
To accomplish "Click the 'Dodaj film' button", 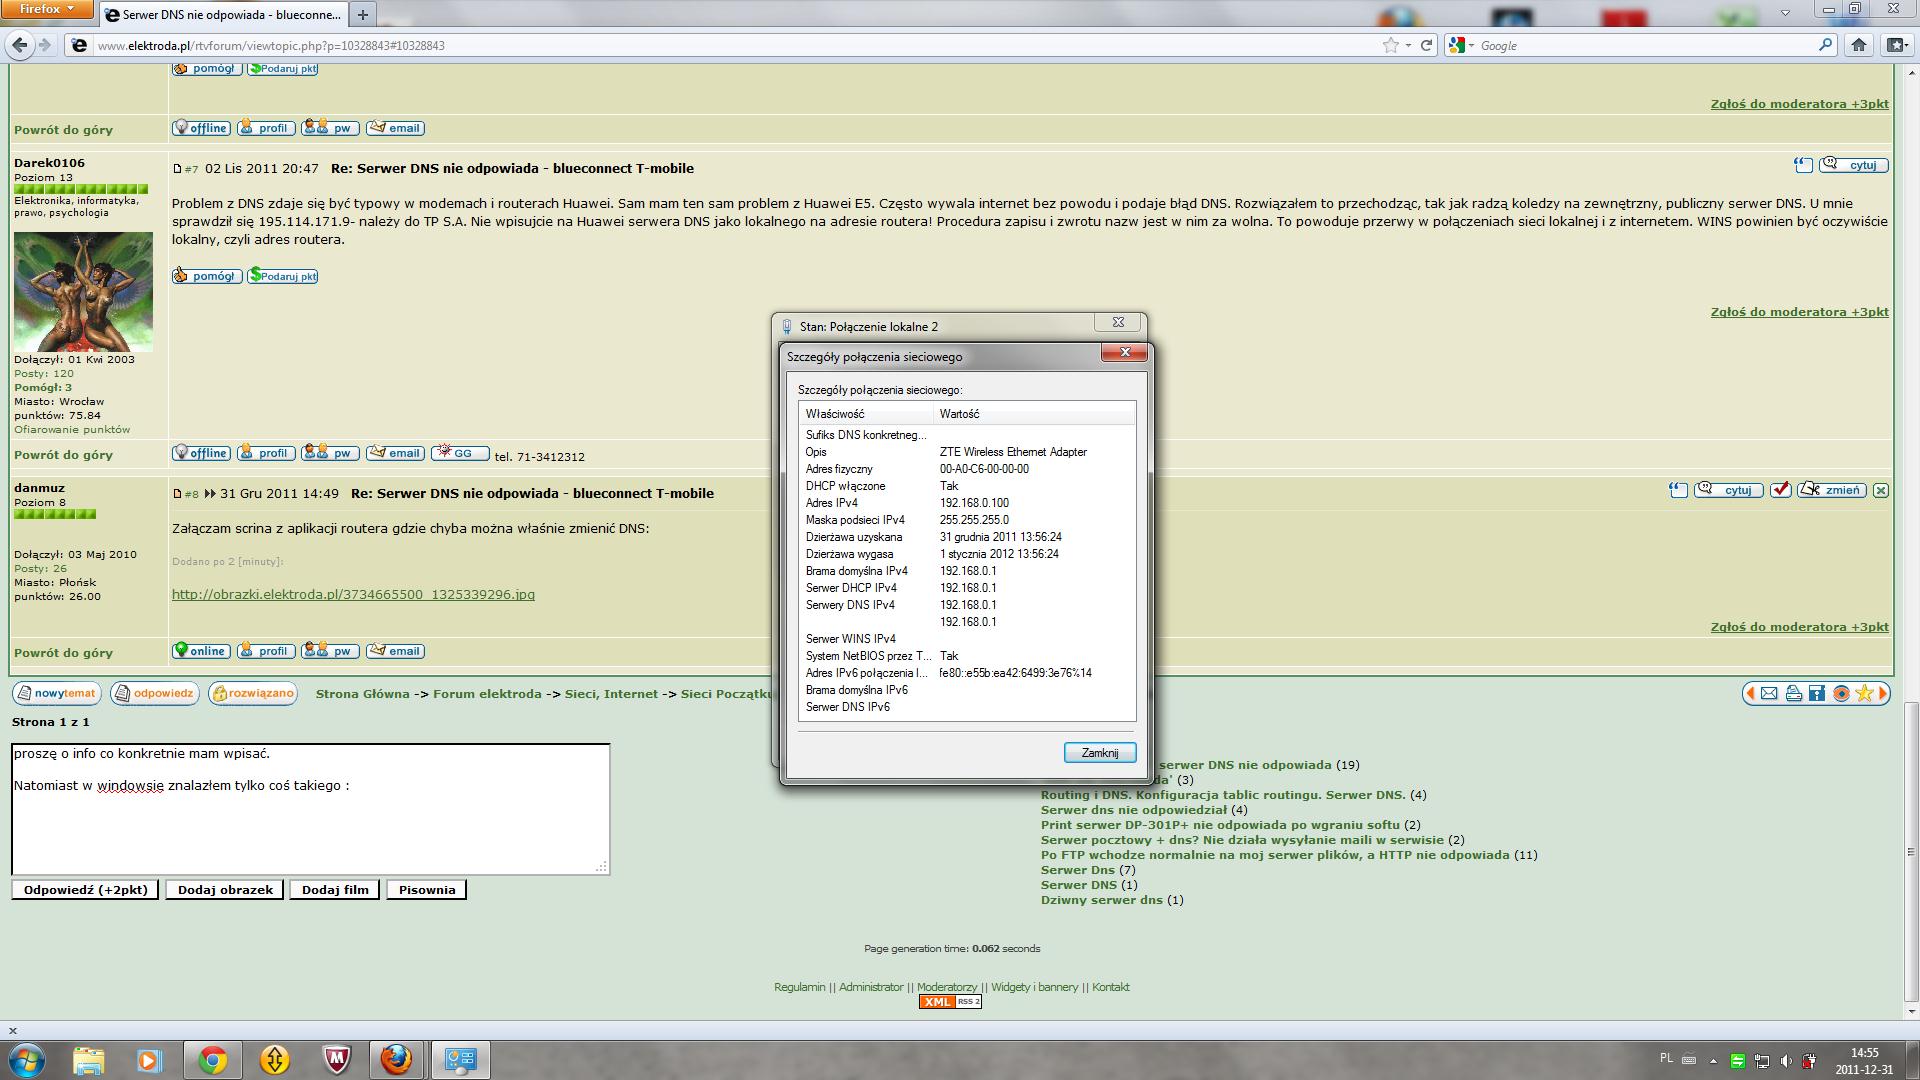I will [x=335, y=890].
